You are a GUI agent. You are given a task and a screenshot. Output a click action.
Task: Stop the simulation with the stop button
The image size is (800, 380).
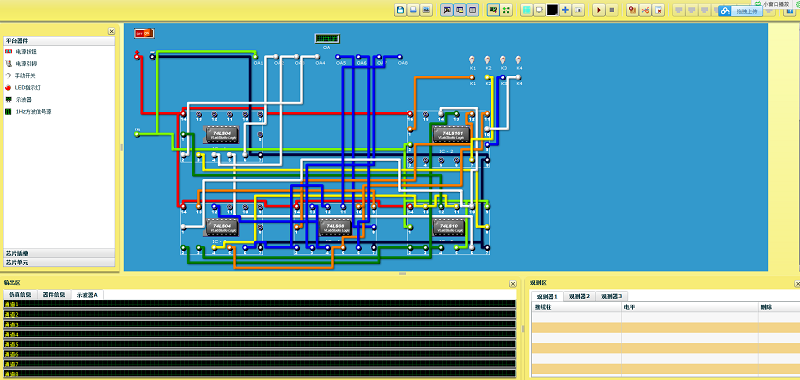point(612,10)
